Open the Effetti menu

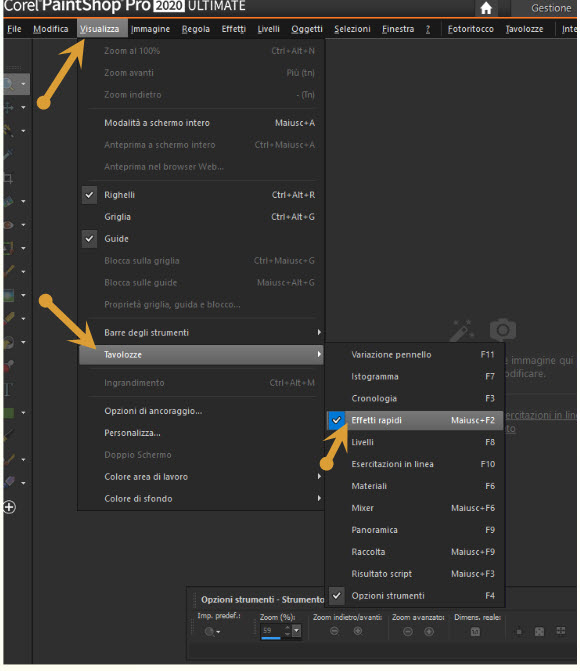click(234, 29)
